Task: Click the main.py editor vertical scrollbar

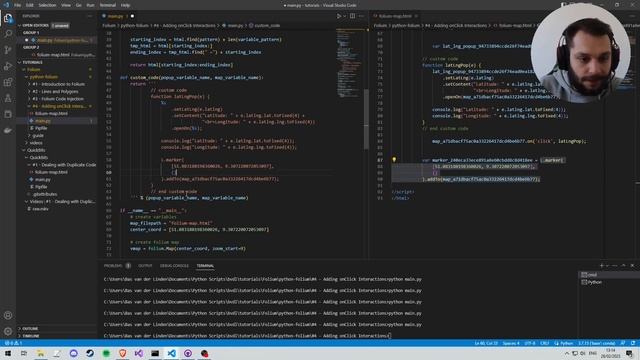Action: pos(366,118)
